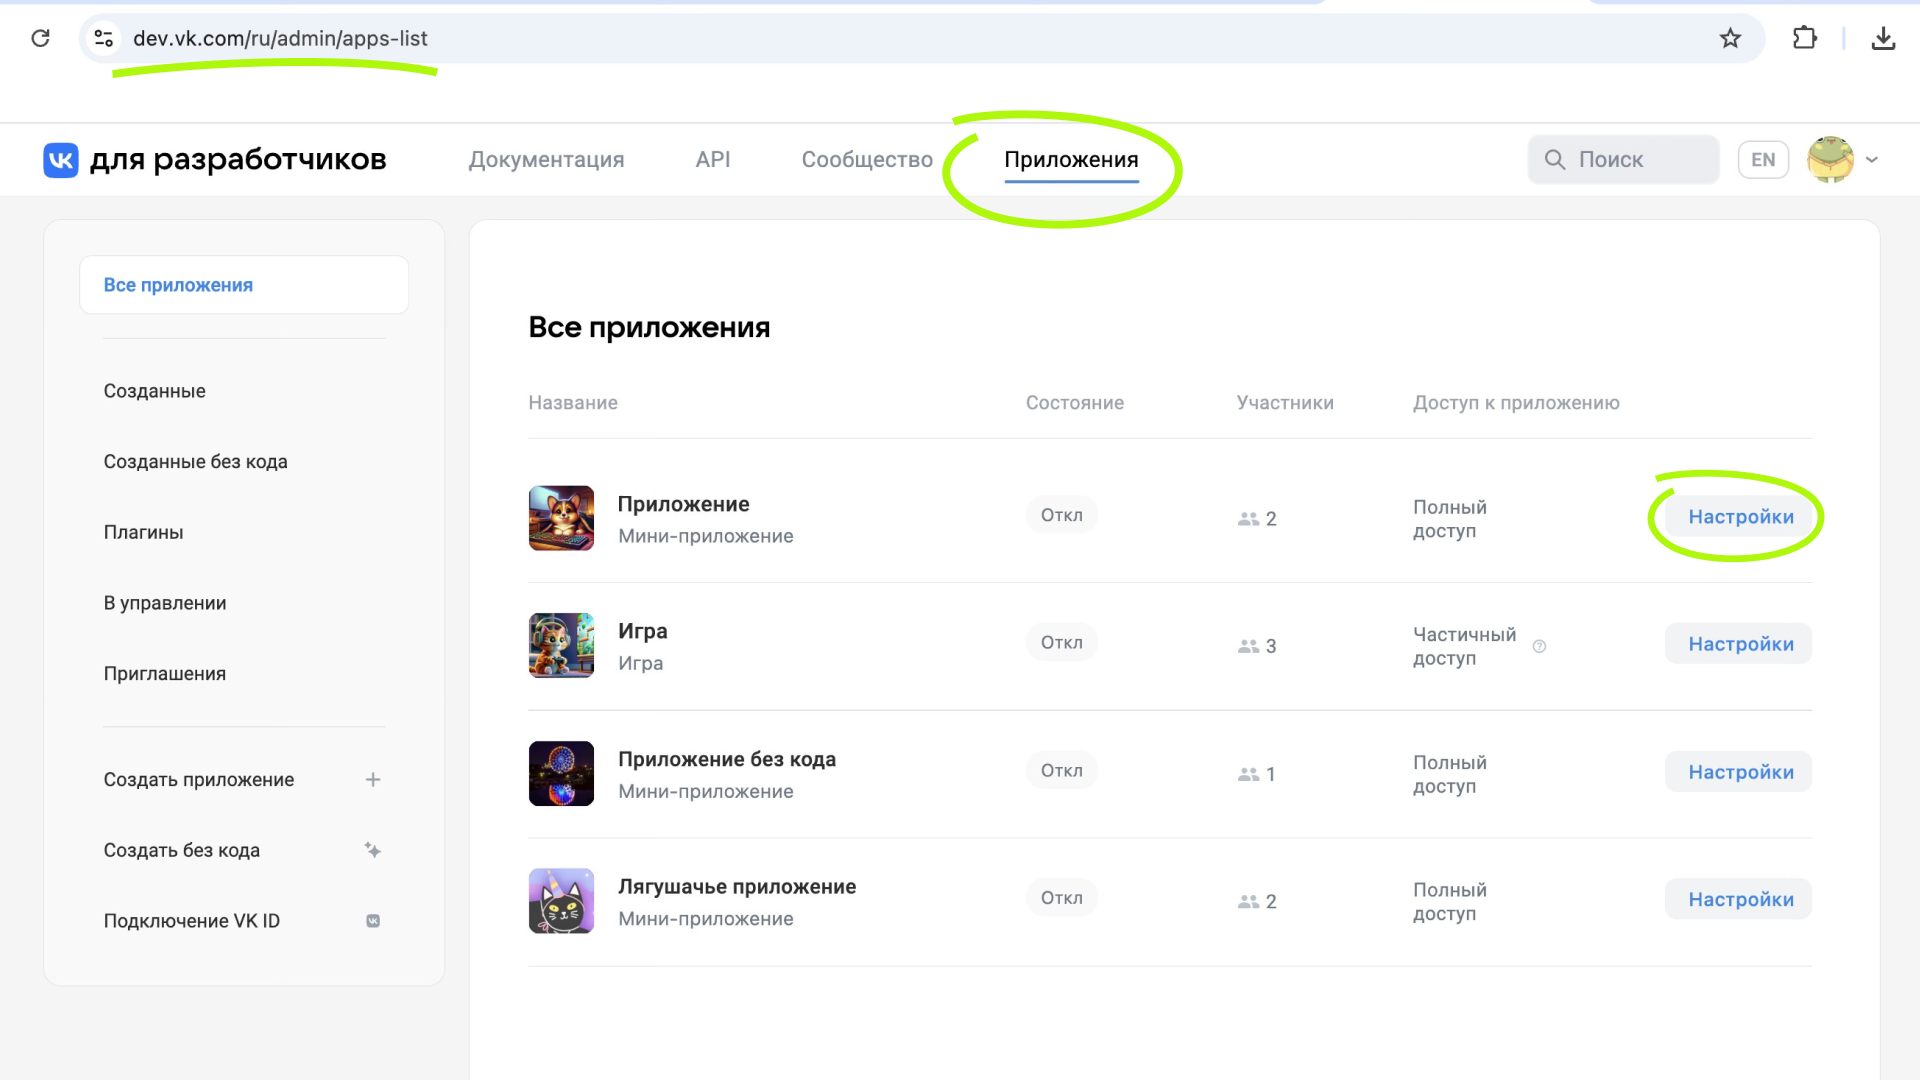This screenshot has height=1080, width=1920.
Task: Go to the Сообщество tab
Action: tap(867, 160)
